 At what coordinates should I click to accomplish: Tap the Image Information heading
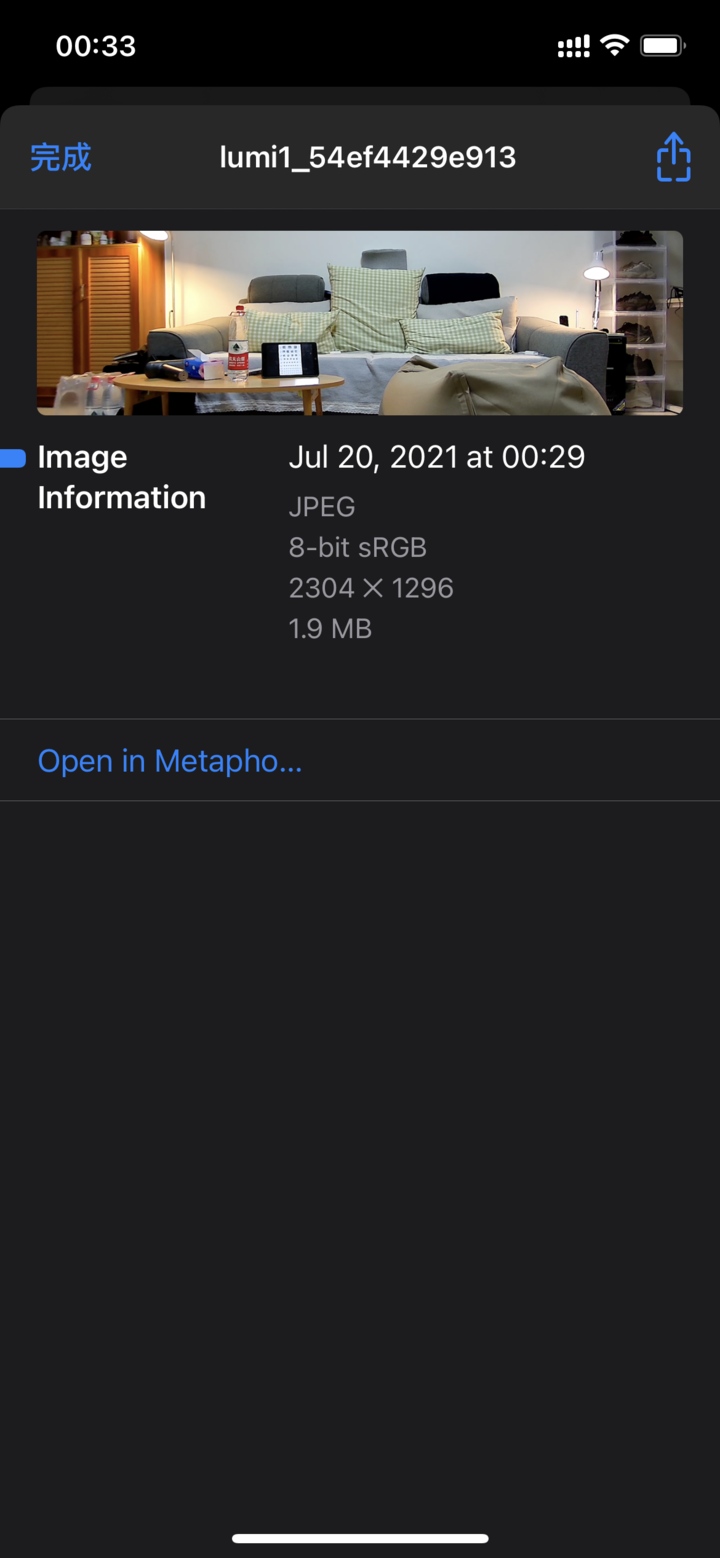pos(122,477)
